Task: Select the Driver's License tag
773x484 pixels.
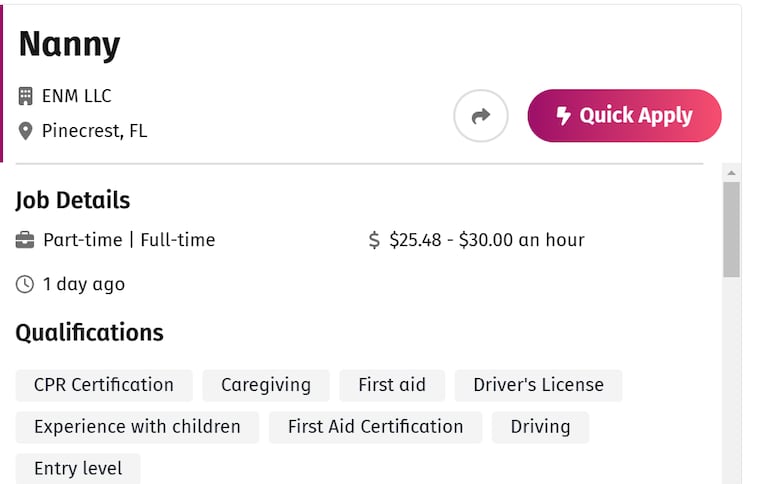Action: coord(538,385)
